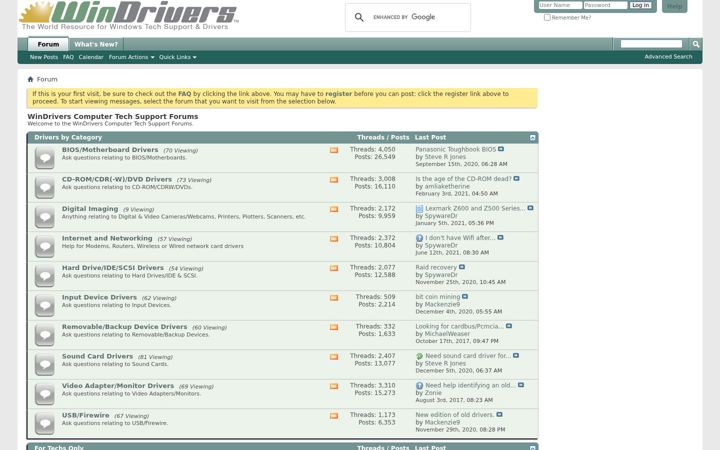
Task: Open the bold FAQ link in the yellow notice
Action: tap(185, 94)
